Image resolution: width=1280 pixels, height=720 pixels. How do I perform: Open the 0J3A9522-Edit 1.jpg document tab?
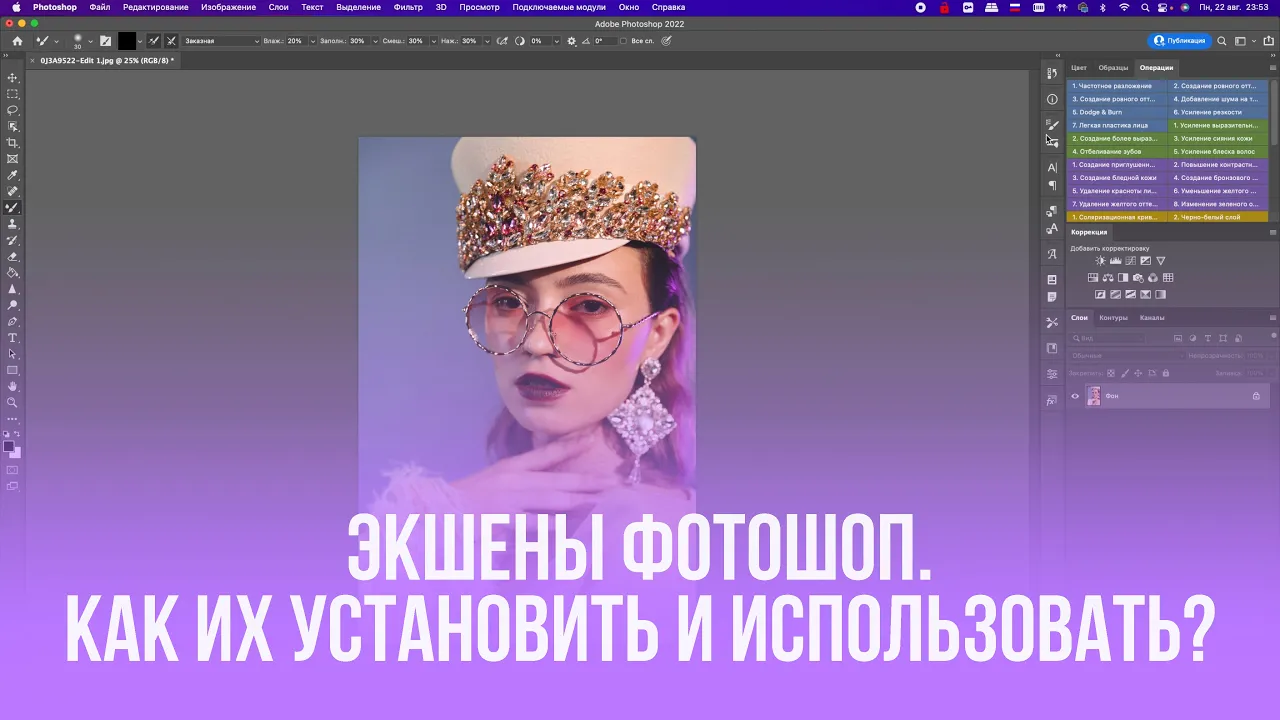pyautogui.click(x=107, y=60)
